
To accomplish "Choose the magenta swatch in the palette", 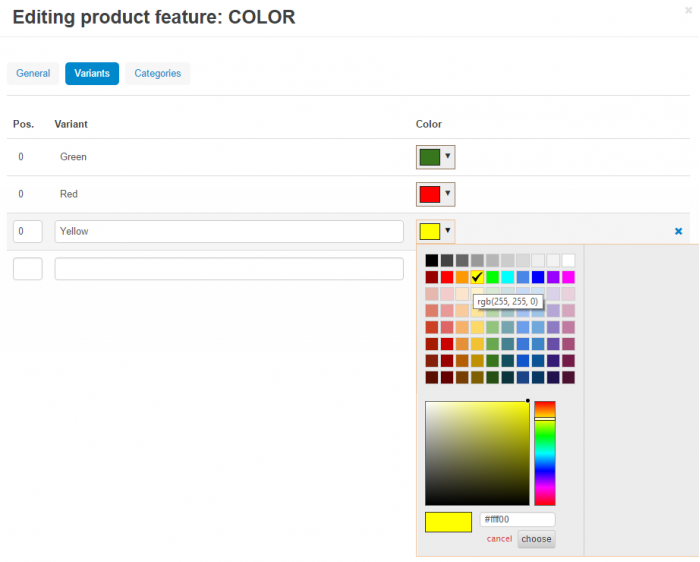I will pyautogui.click(x=568, y=277).
